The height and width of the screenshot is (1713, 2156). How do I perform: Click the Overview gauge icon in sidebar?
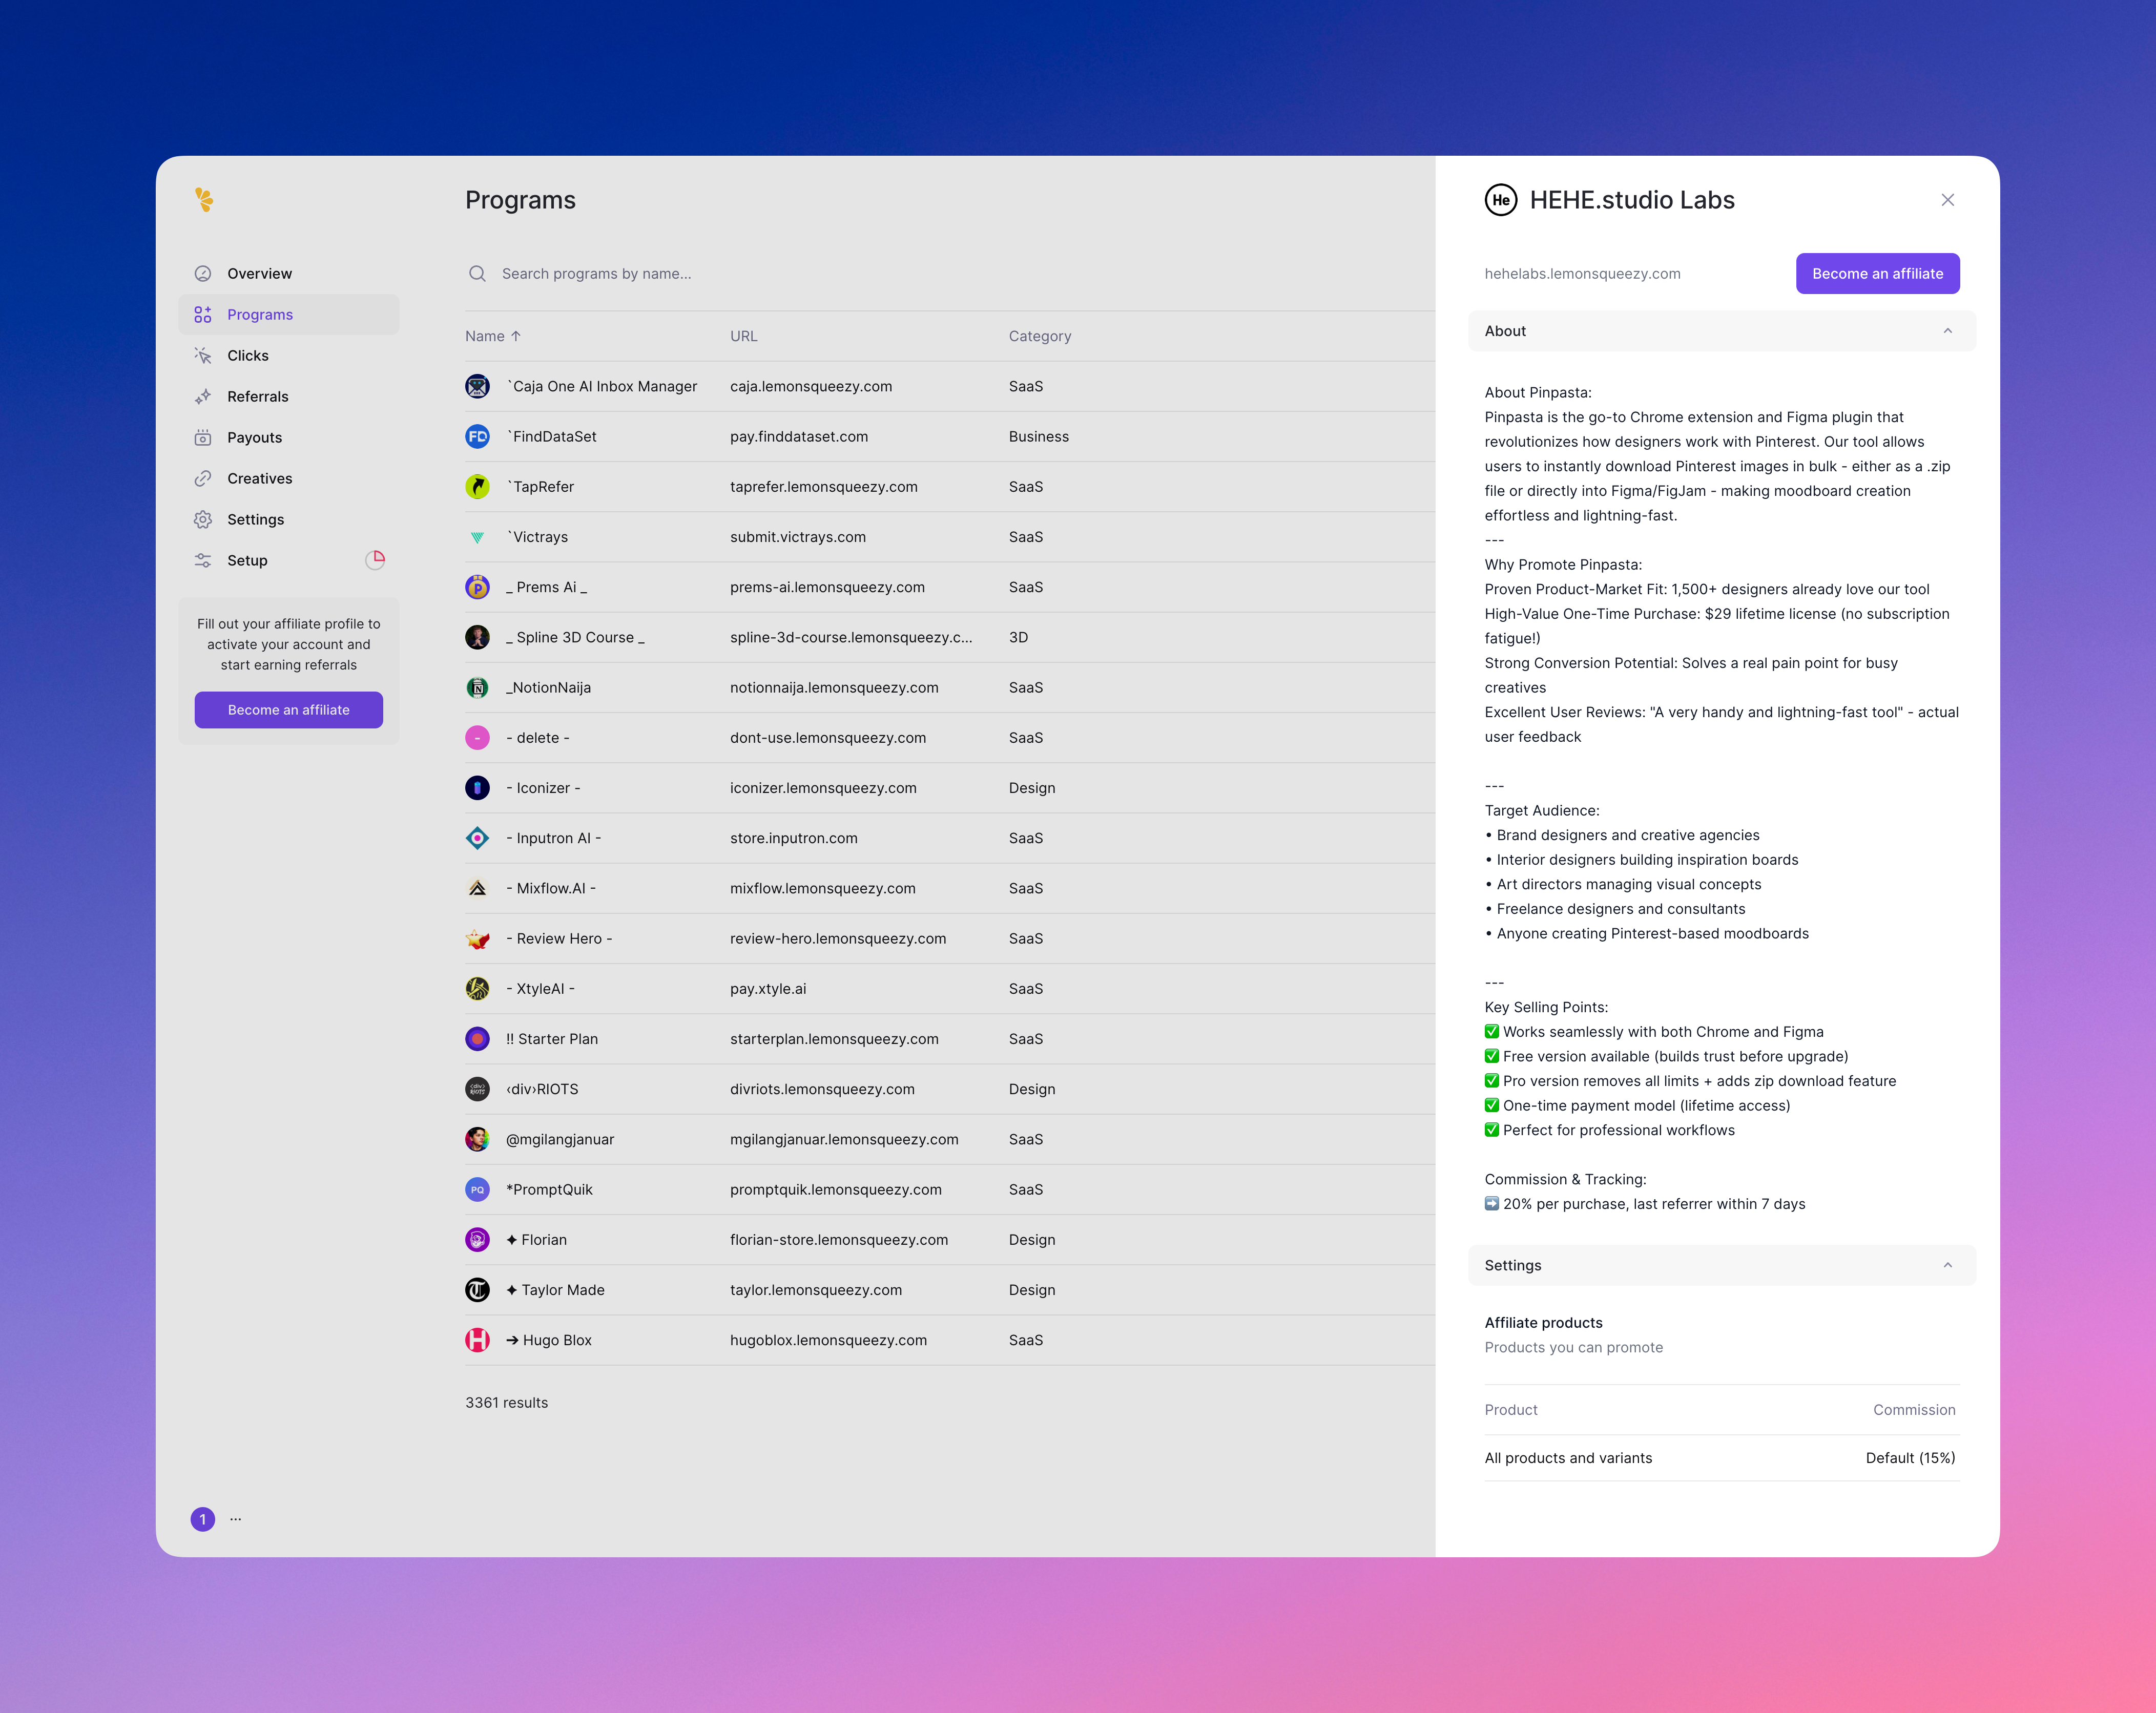coord(203,274)
